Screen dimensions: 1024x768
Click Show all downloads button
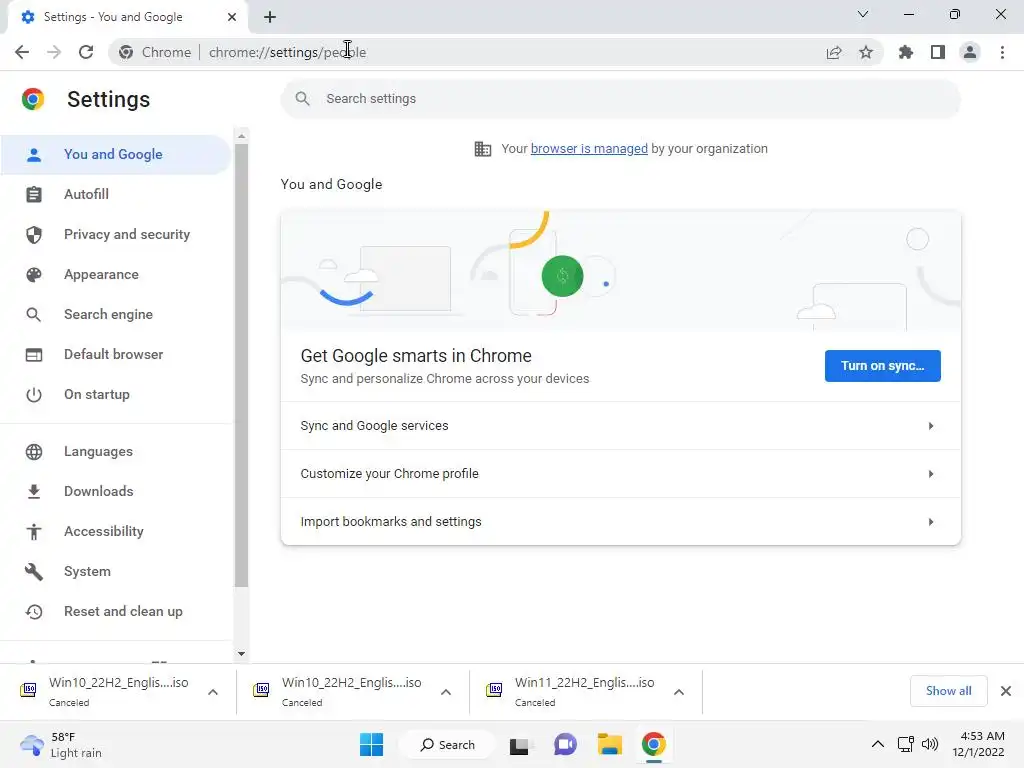[948, 691]
